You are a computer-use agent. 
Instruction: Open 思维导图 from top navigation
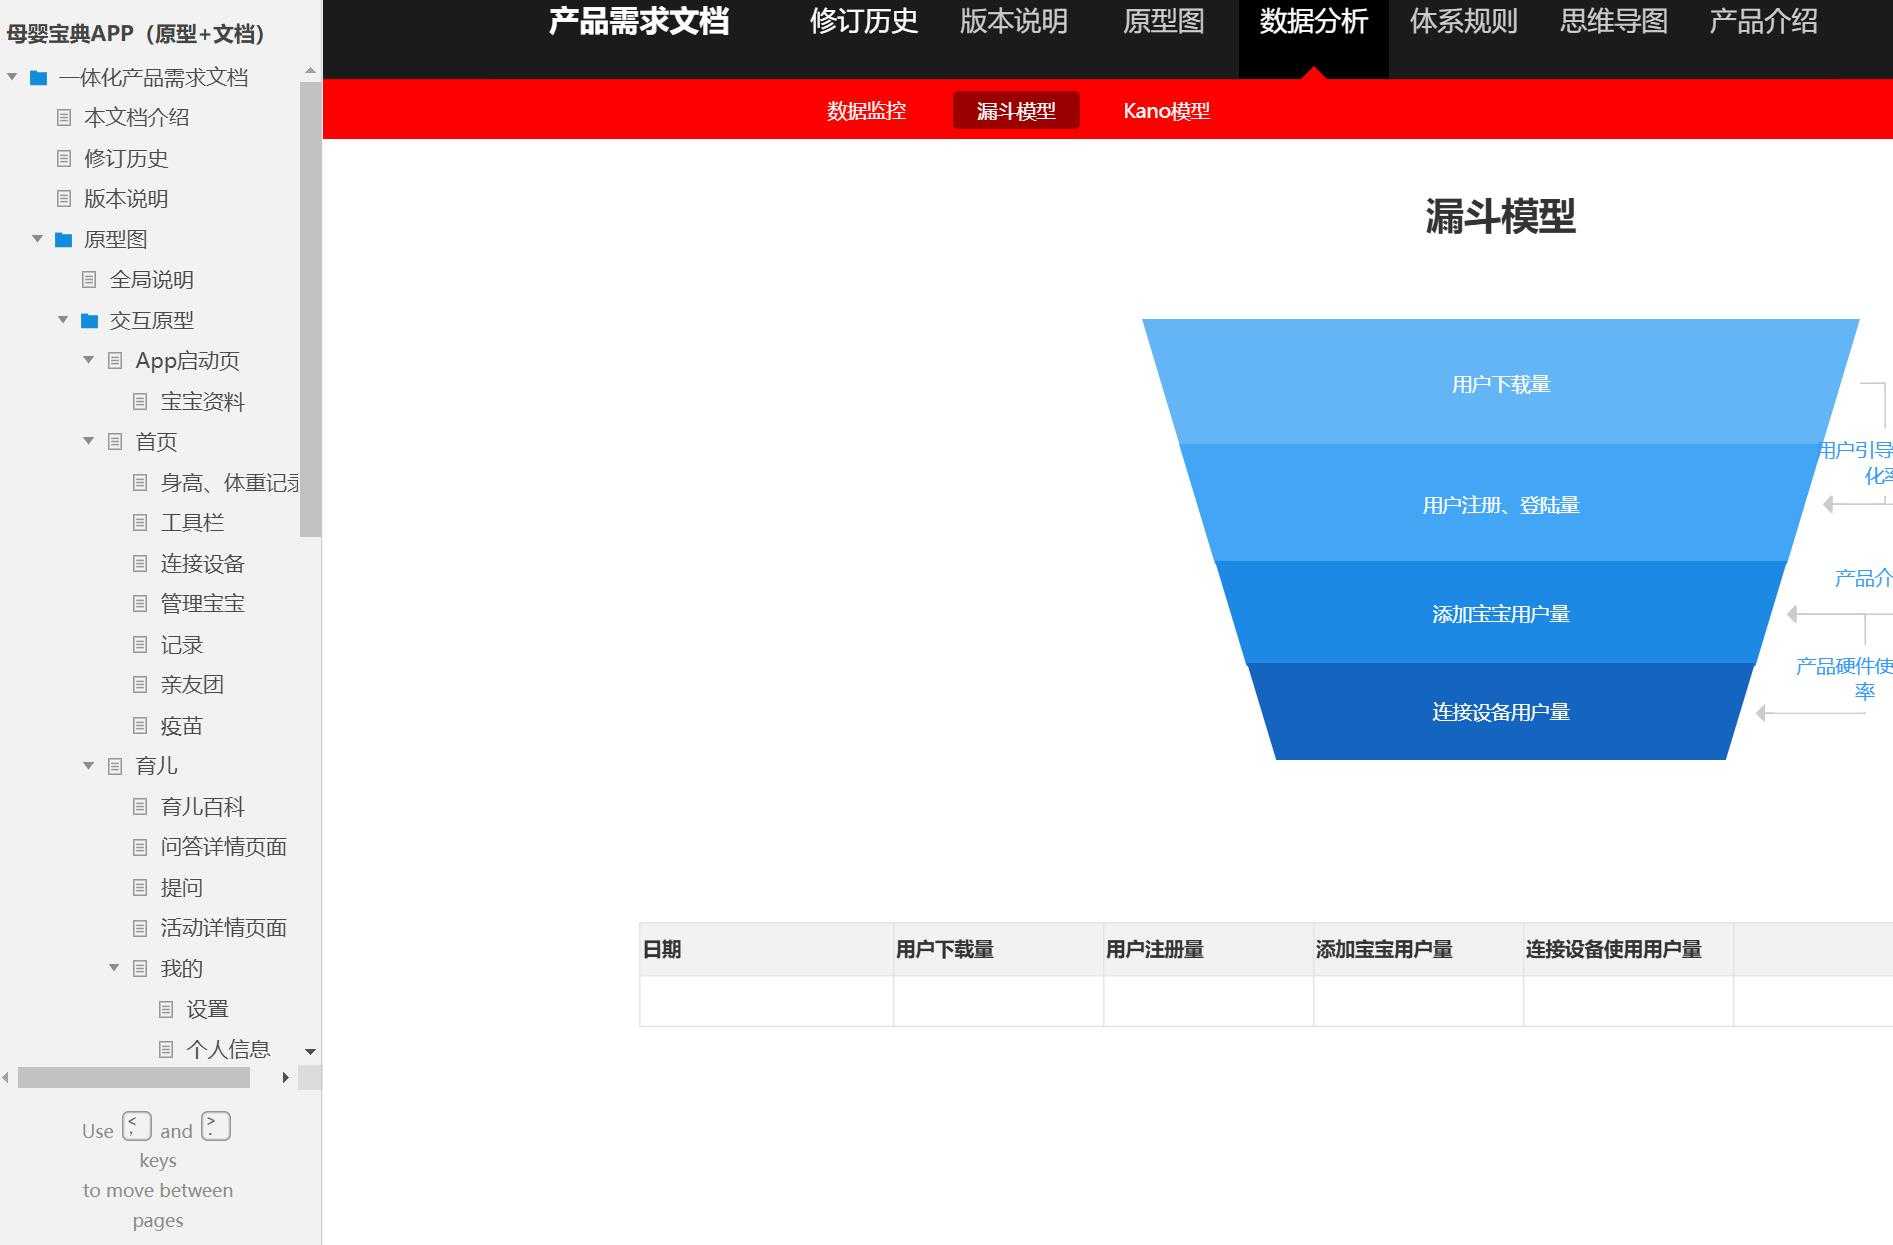click(1611, 22)
